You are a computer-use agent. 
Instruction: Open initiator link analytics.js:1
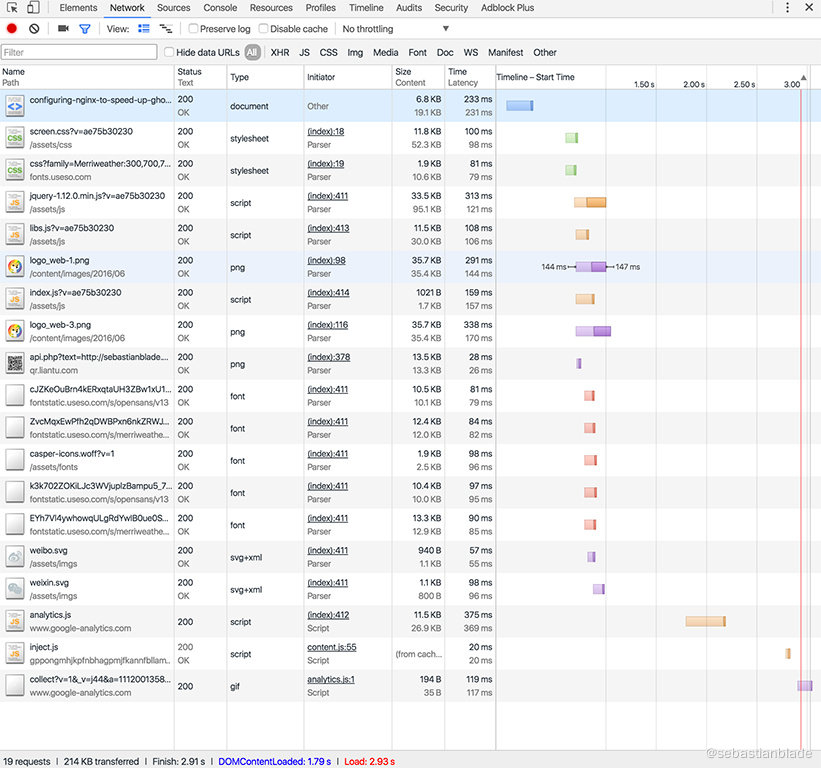331,680
